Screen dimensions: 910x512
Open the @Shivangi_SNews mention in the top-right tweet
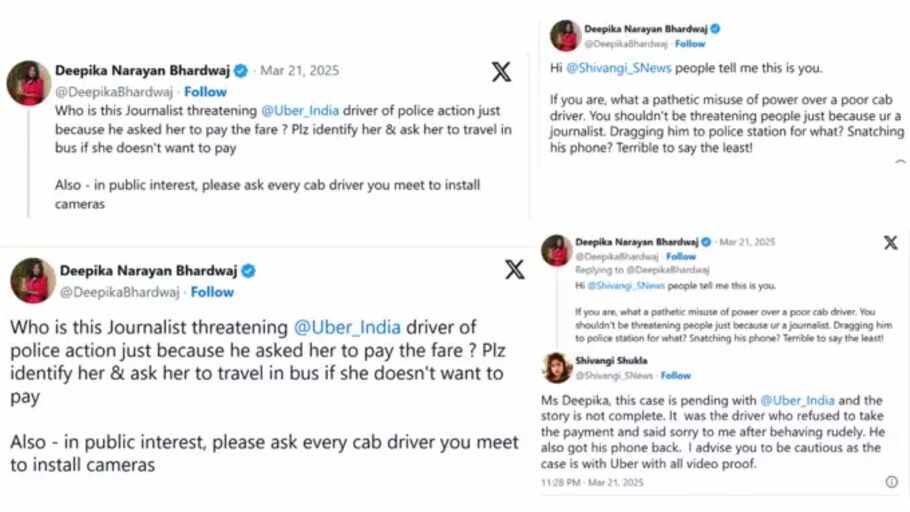point(618,68)
